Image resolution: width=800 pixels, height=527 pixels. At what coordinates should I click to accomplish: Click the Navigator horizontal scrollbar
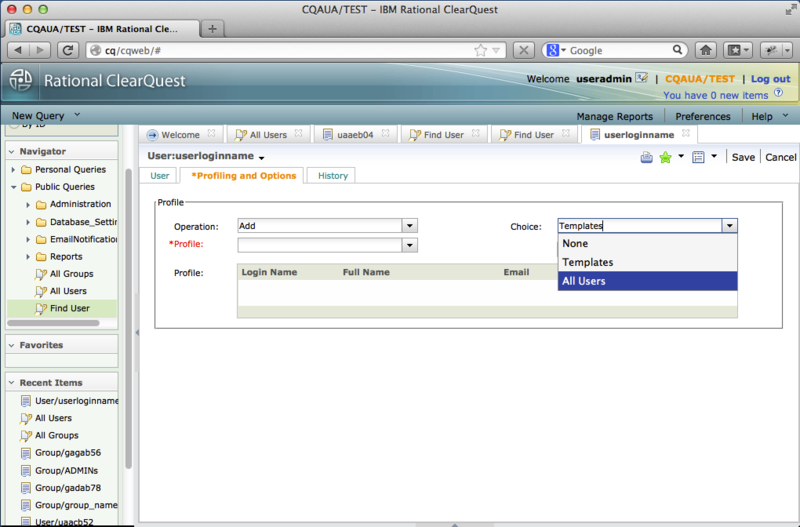pos(53,323)
